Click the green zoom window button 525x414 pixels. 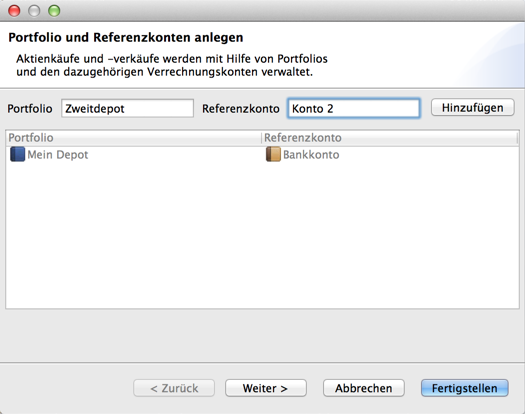54,11
